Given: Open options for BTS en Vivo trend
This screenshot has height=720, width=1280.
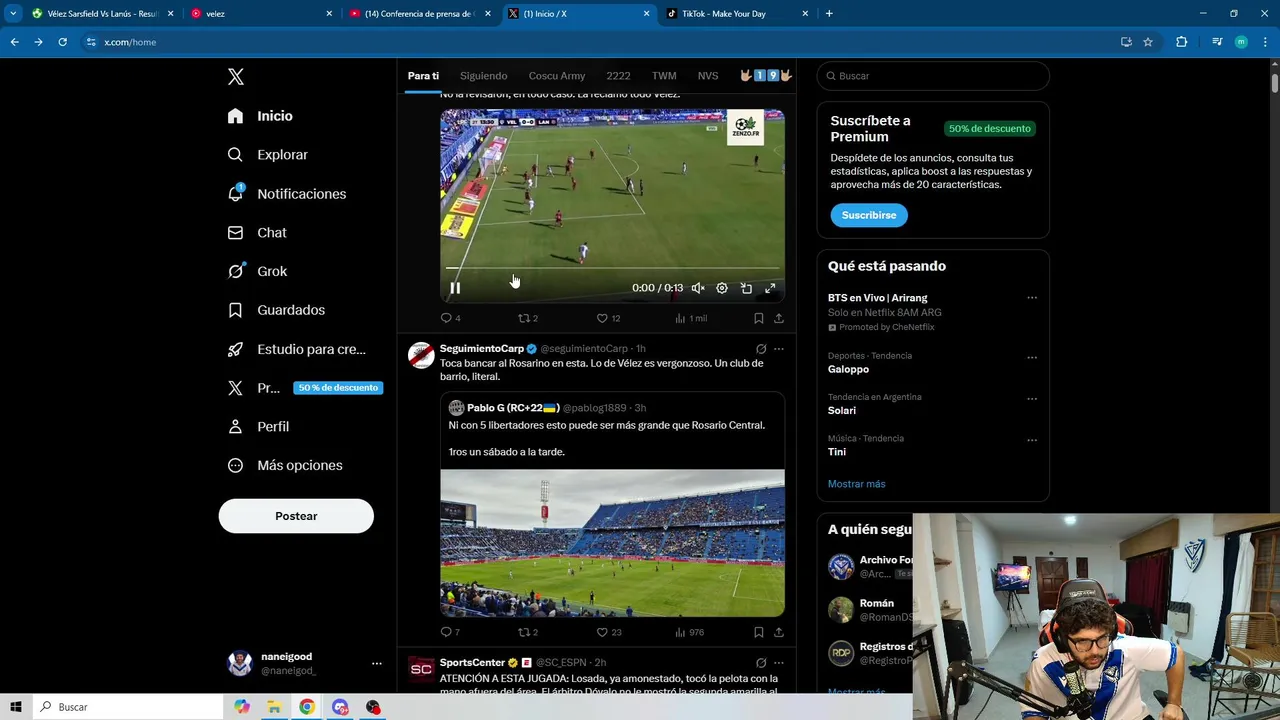Looking at the screenshot, I should [x=1032, y=298].
